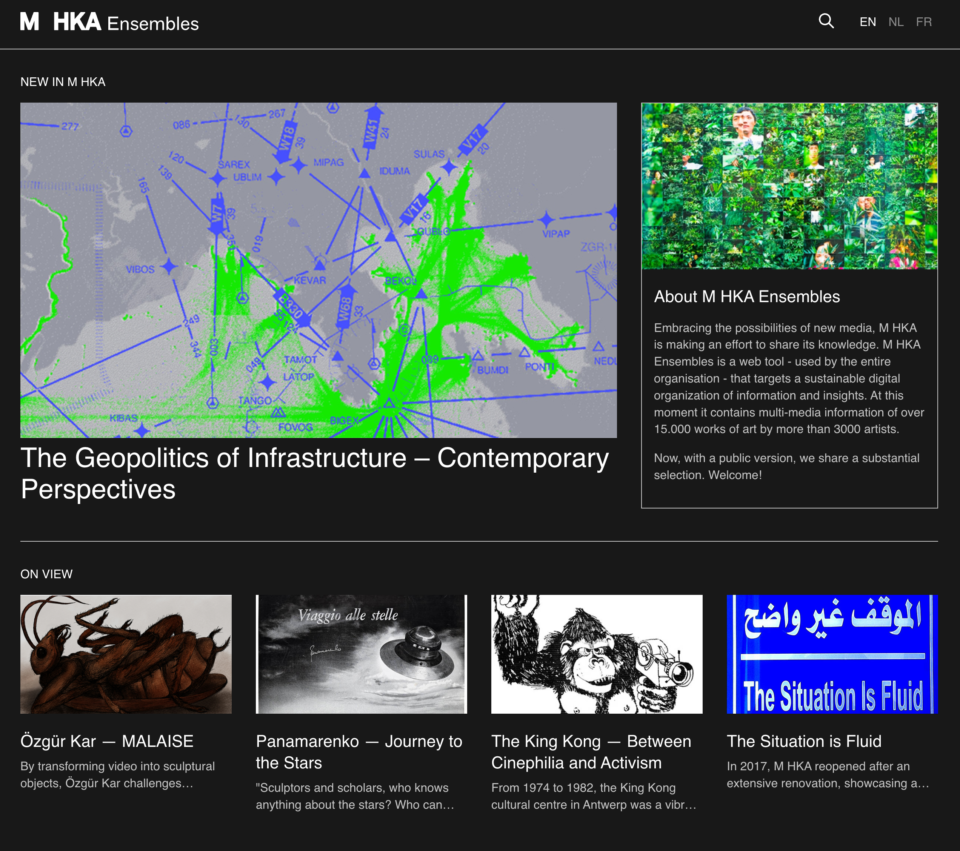This screenshot has height=851, width=960.
Task: Open Özgür Kar — MALAISE title
Action: point(107,741)
